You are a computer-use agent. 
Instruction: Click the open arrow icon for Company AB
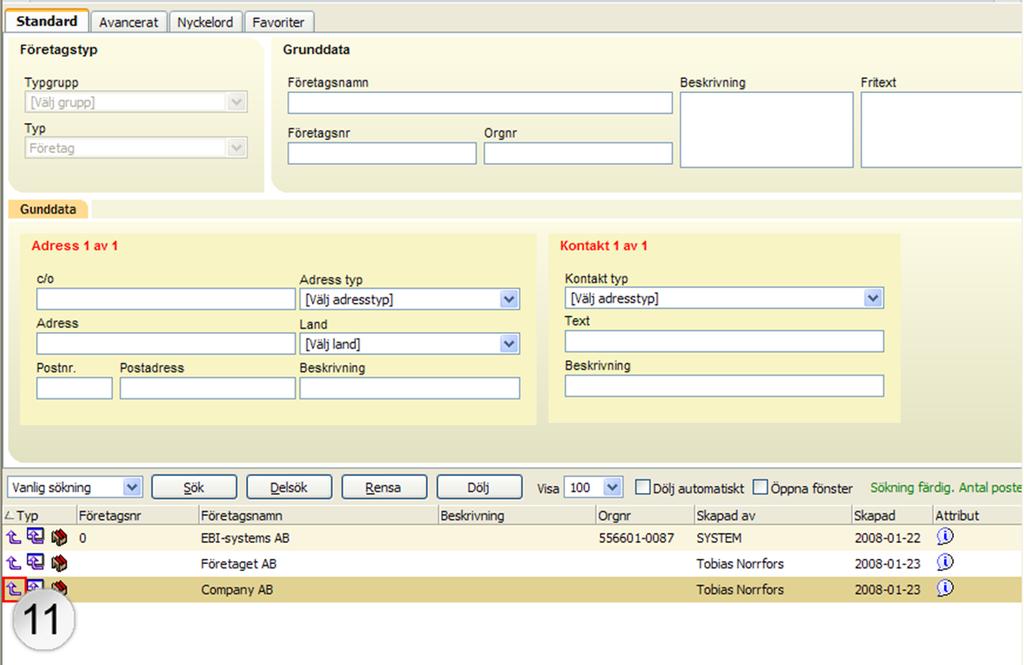(14, 589)
